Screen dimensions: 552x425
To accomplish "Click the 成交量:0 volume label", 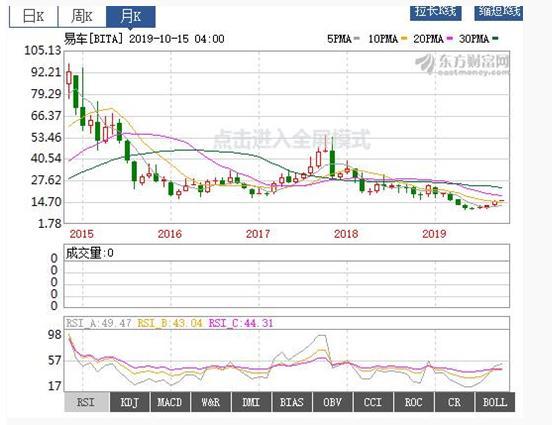I will [x=90, y=253].
